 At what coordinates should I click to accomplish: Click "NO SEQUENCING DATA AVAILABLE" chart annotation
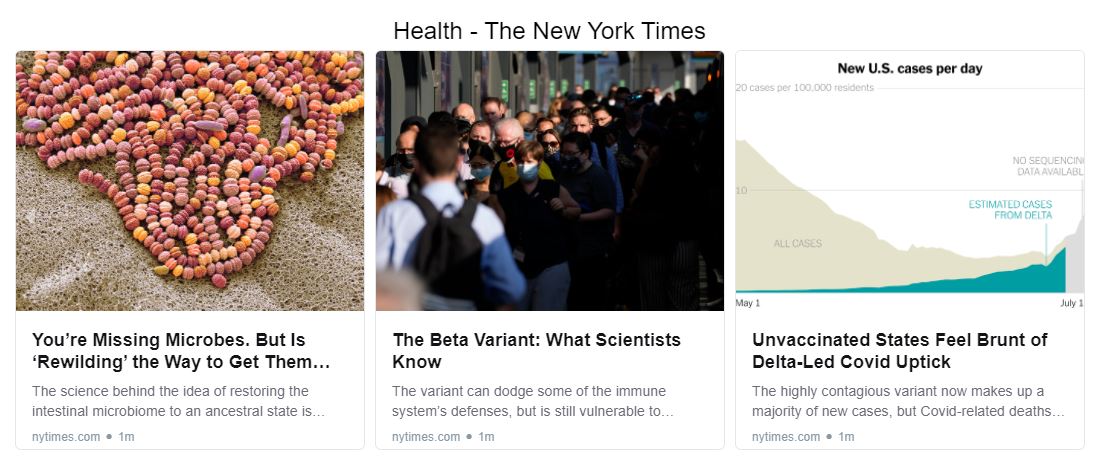point(1048,166)
